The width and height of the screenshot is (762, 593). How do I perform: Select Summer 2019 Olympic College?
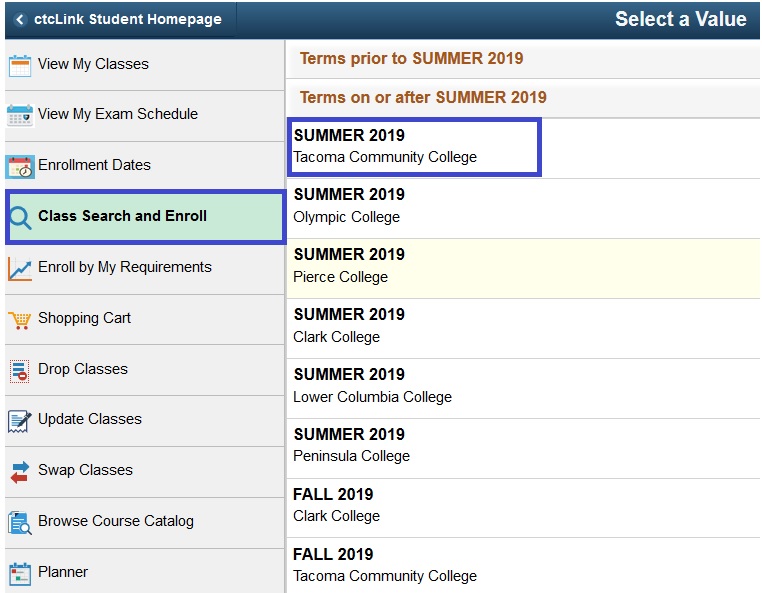[x=523, y=208]
